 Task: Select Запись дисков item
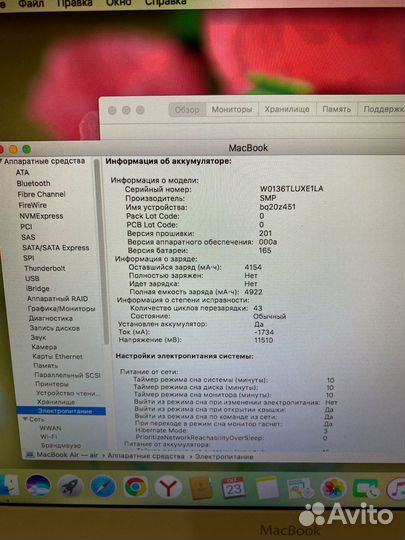[54, 328]
